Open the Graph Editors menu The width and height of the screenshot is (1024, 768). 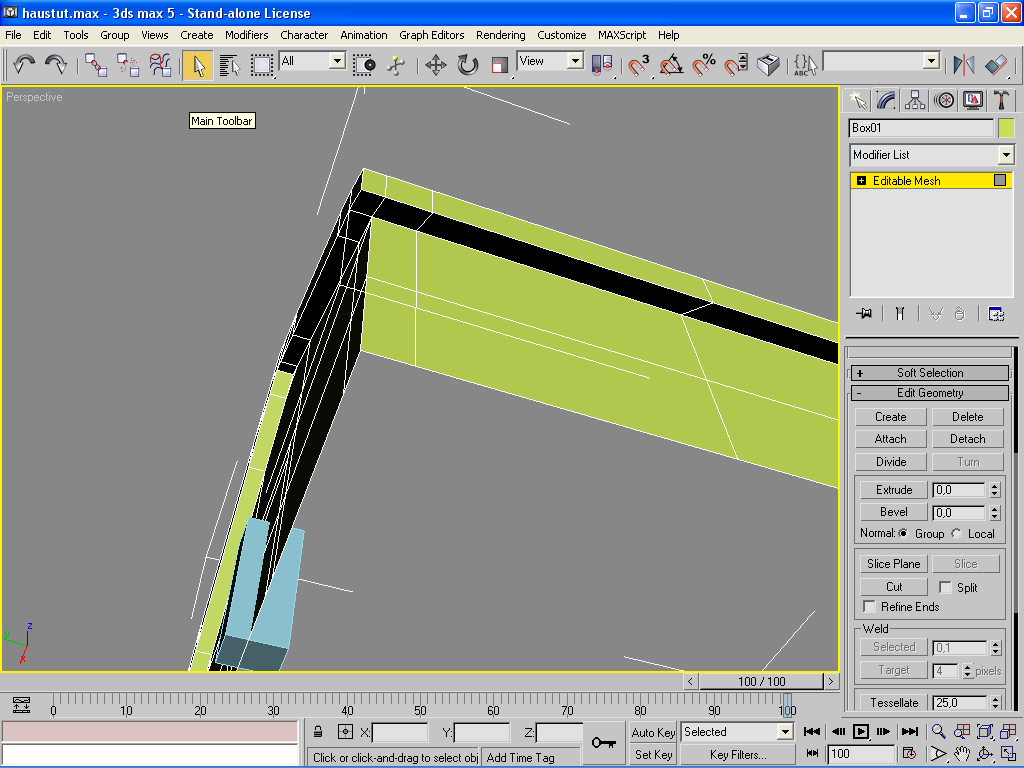tap(432, 35)
